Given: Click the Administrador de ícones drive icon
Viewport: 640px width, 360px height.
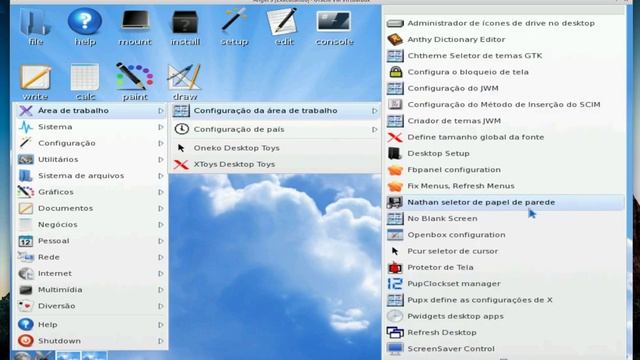Looking at the screenshot, I should point(395,23).
